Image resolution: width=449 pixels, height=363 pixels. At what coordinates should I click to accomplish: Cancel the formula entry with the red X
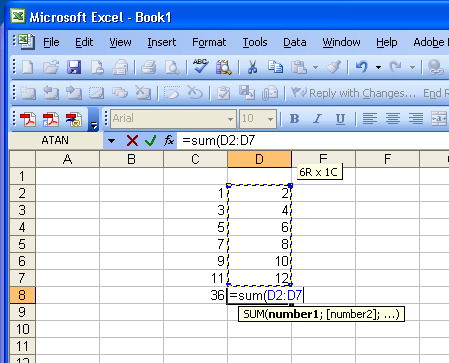[x=132, y=141]
